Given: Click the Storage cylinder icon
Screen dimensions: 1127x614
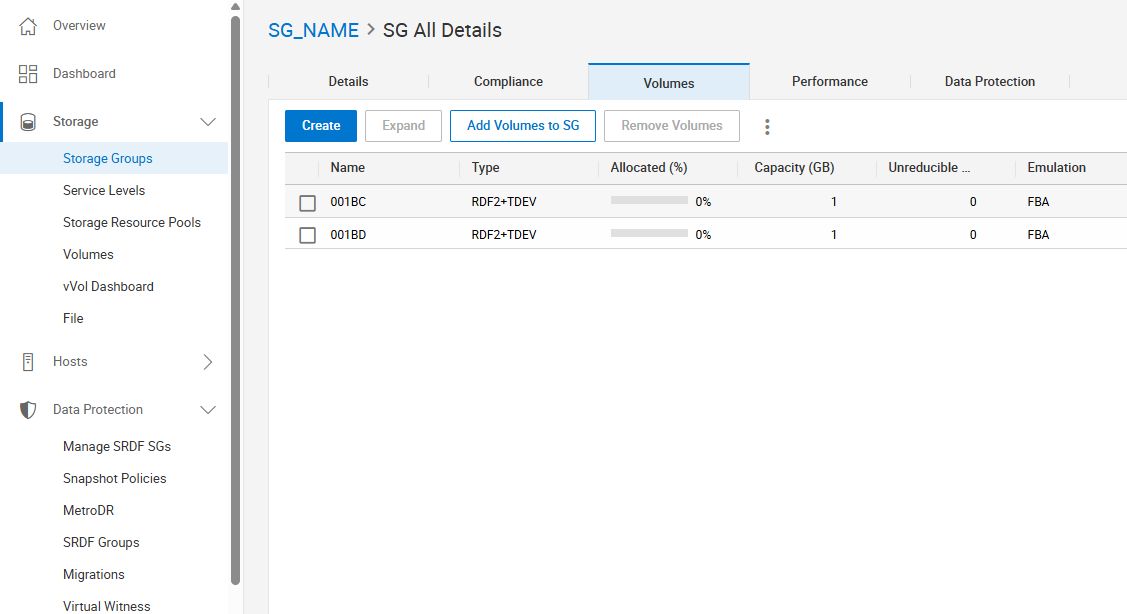Looking at the screenshot, I should pyautogui.click(x=28, y=122).
